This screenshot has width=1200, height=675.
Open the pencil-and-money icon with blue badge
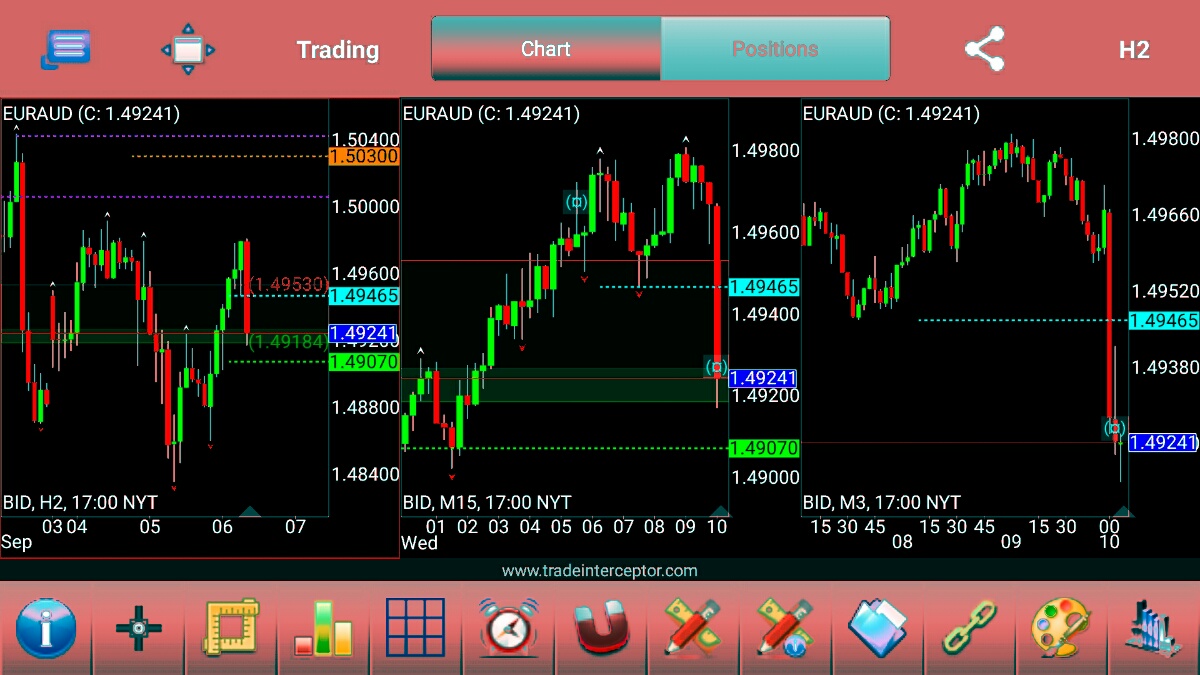click(785, 628)
